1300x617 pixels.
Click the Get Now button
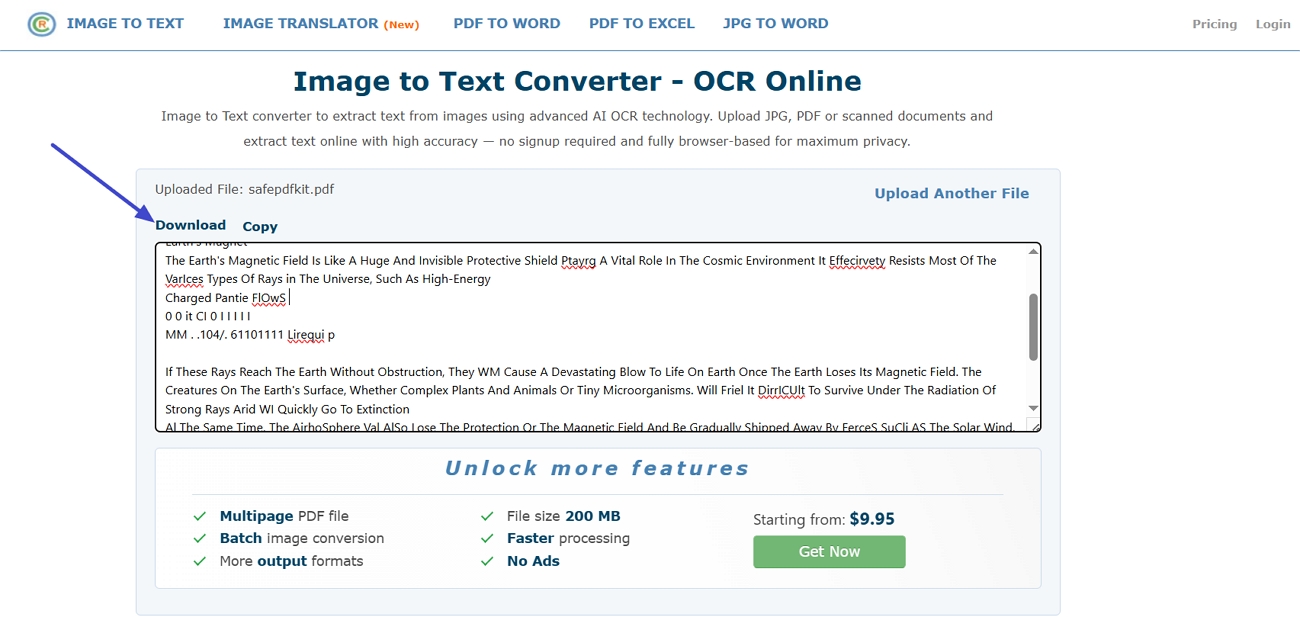tap(829, 552)
